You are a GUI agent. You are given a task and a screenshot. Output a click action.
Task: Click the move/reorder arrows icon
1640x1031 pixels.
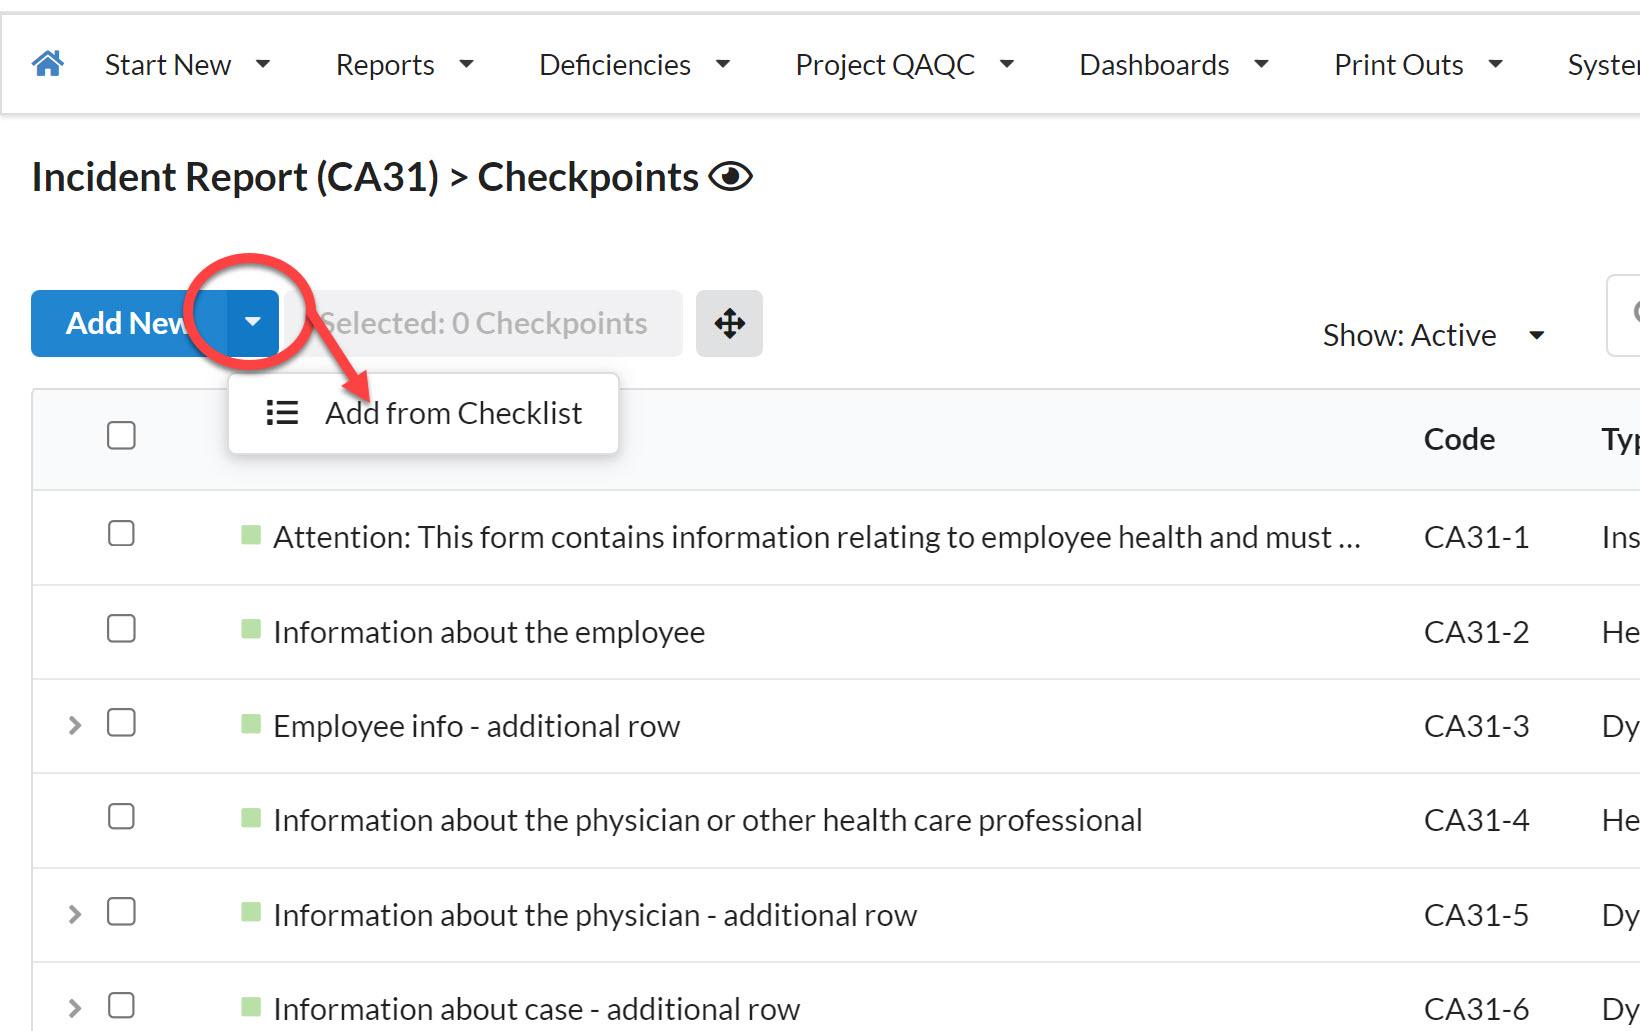729,323
